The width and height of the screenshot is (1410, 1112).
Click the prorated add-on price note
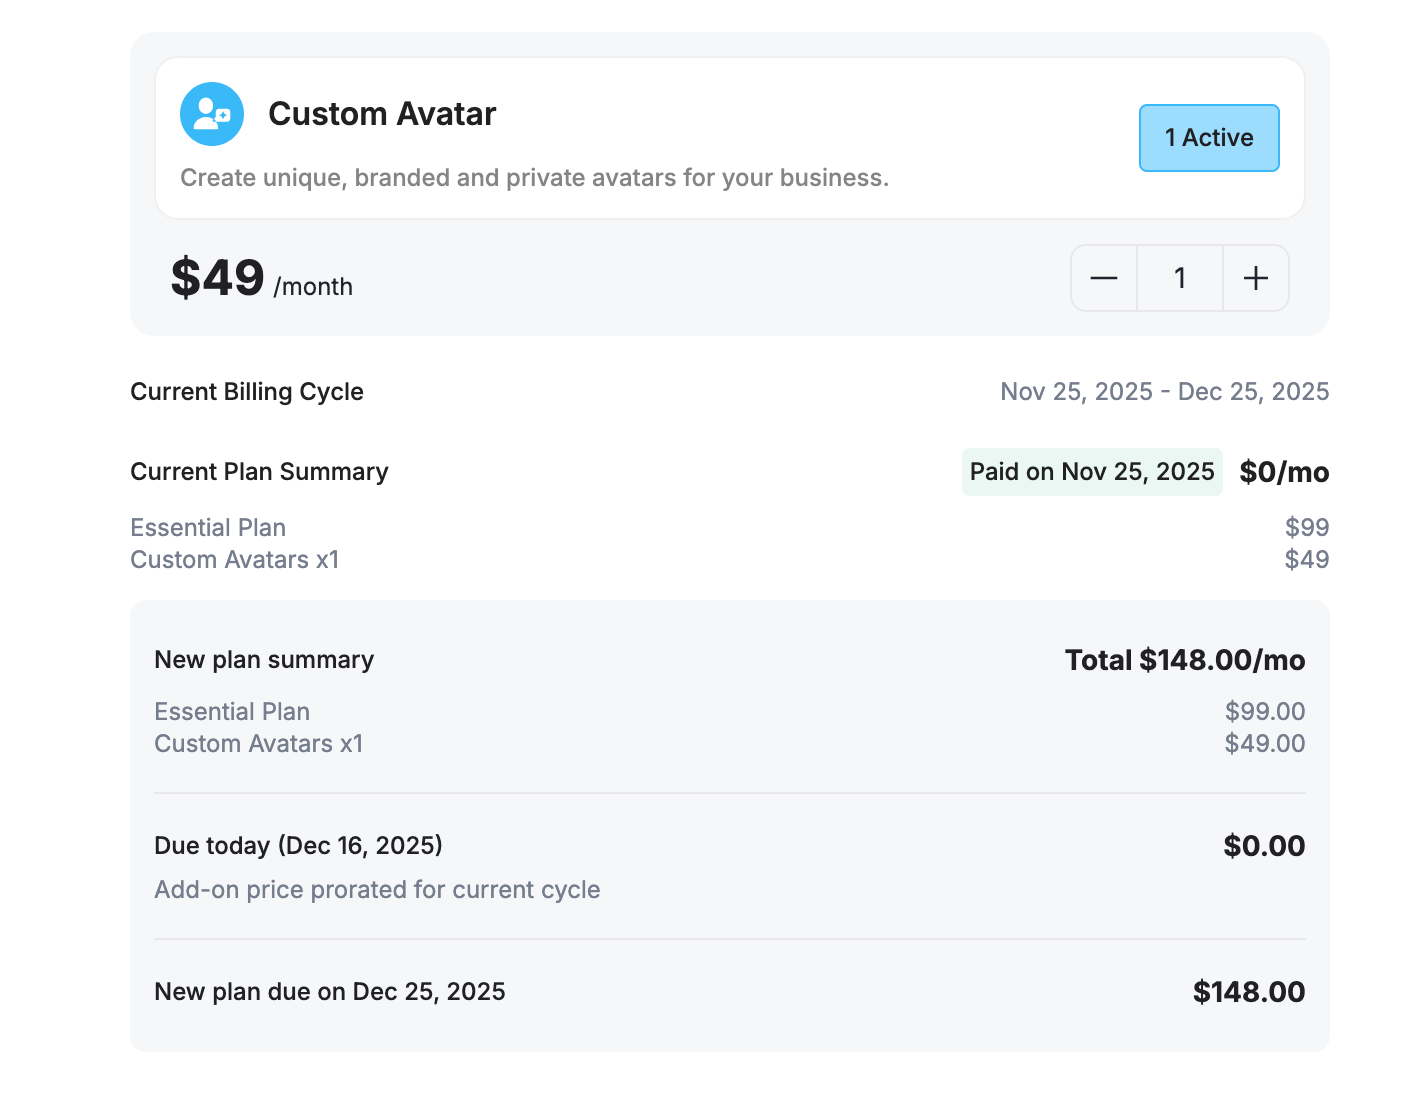click(377, 890)
